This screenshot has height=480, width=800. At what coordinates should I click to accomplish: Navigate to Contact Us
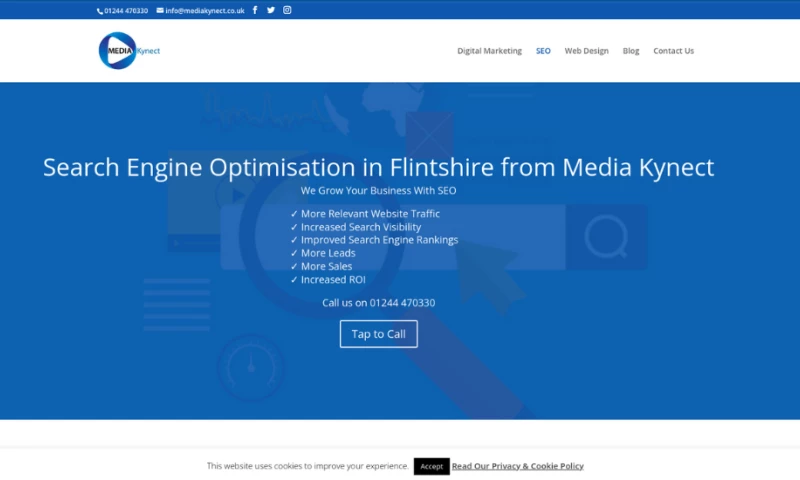pos(673,51)
